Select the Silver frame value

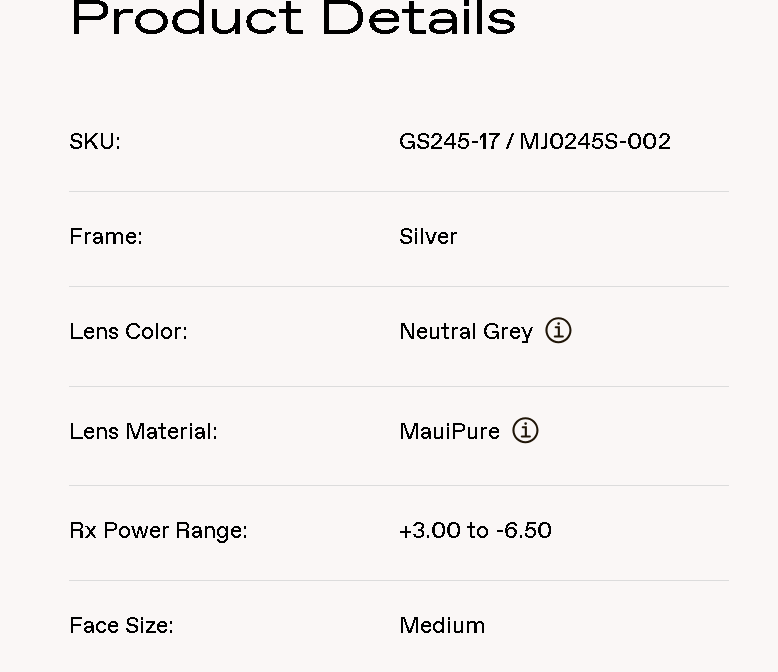[x=428, y=237]
